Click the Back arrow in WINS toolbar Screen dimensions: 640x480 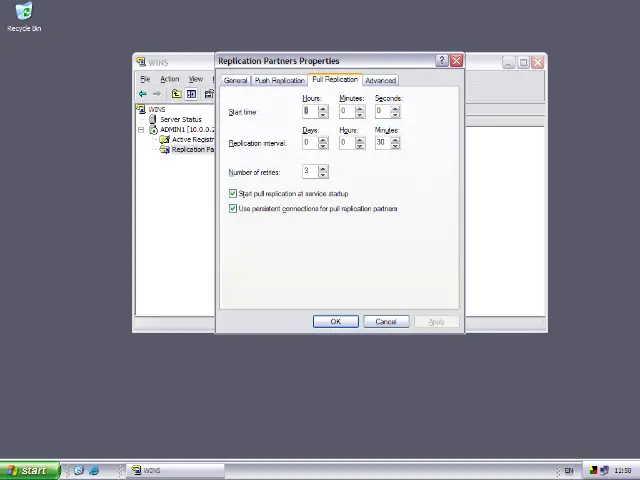[x=143, y=94]
